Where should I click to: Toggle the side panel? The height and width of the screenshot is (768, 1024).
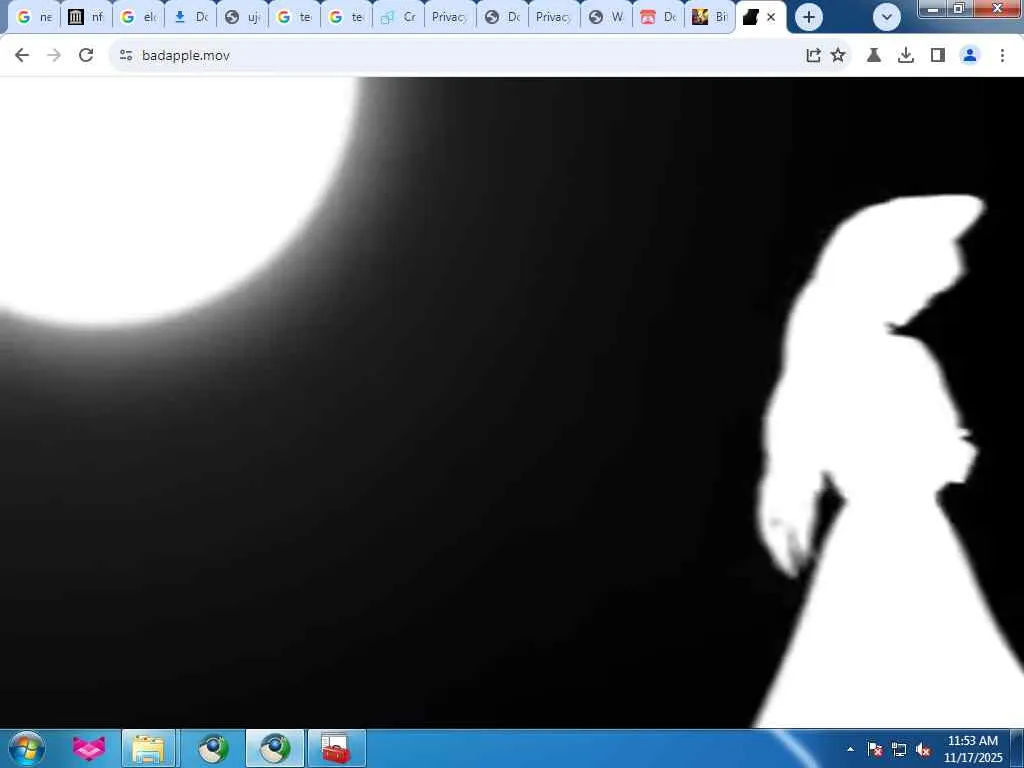coord(938,56)
